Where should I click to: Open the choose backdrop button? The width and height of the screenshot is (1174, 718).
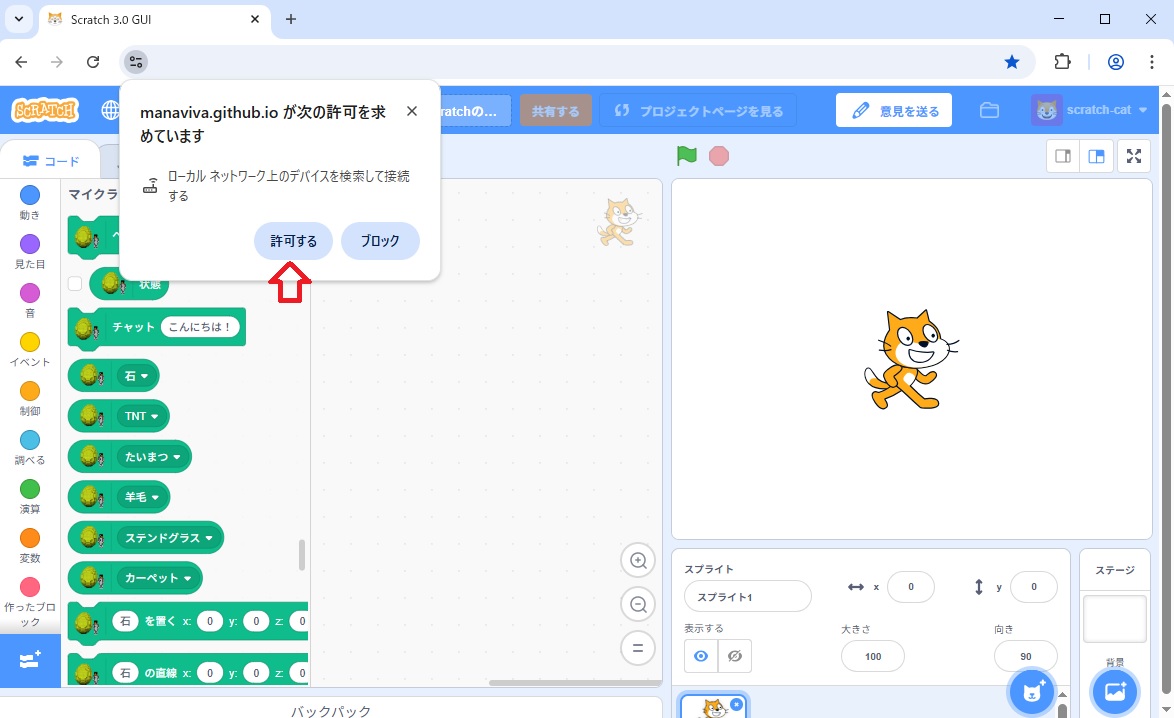tap(1115, 690)
